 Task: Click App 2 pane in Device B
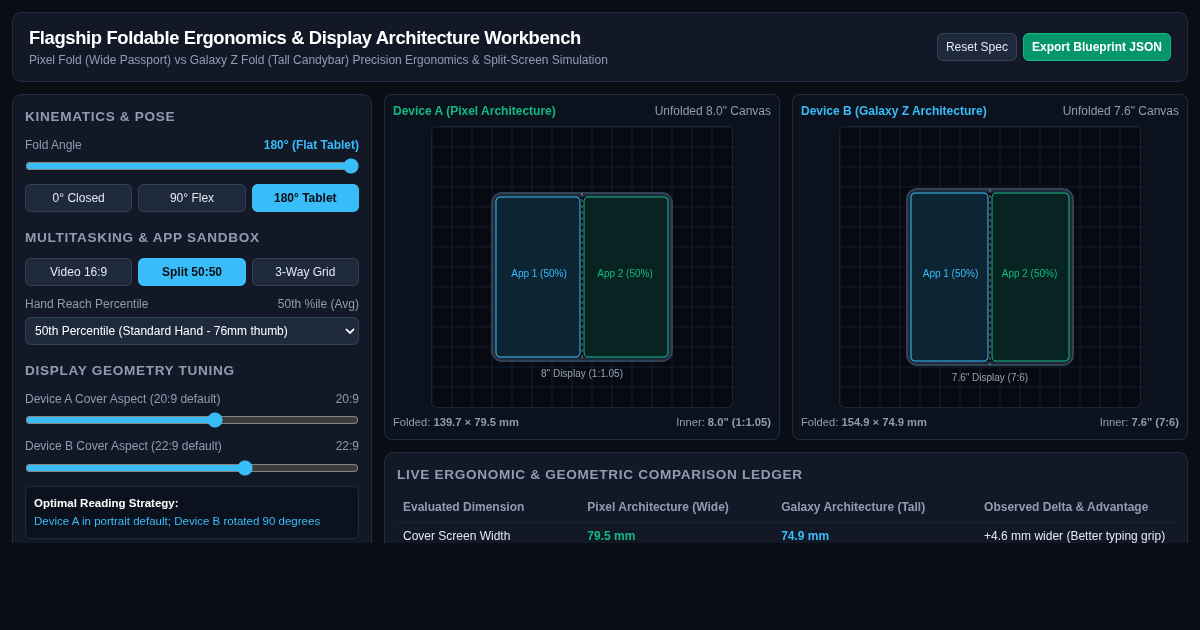(1030, 277)
